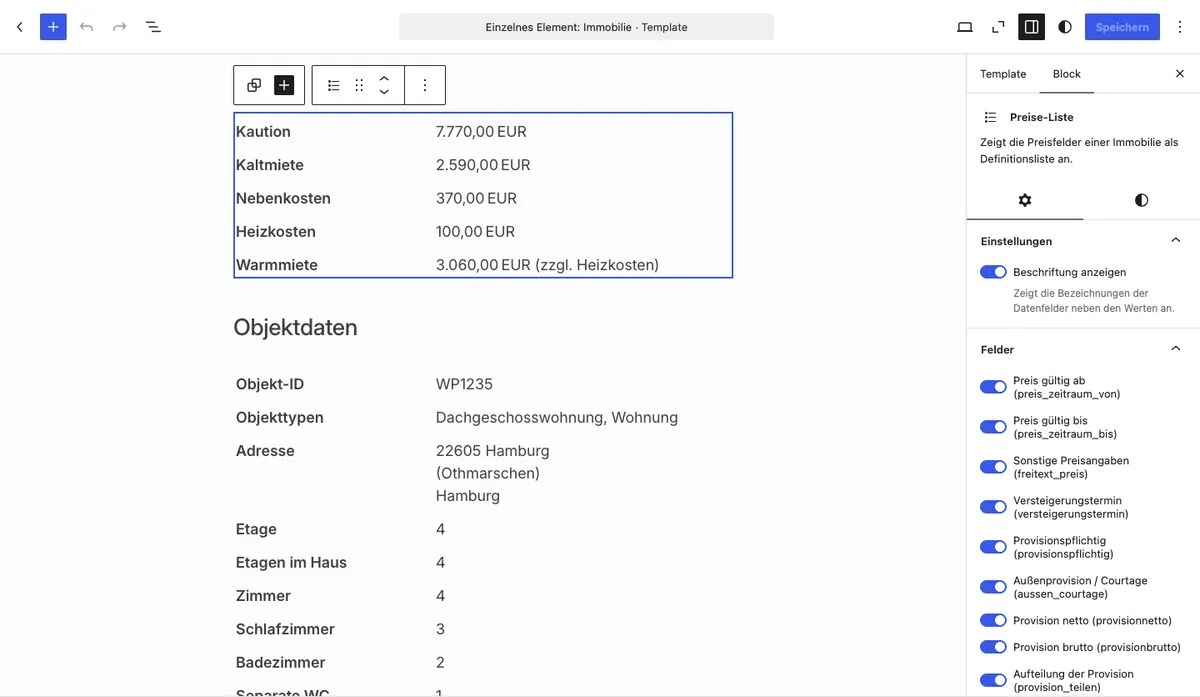Click the Zimmer label
The height and width of the screenshot is (697, 1200).
click(263, 596)
